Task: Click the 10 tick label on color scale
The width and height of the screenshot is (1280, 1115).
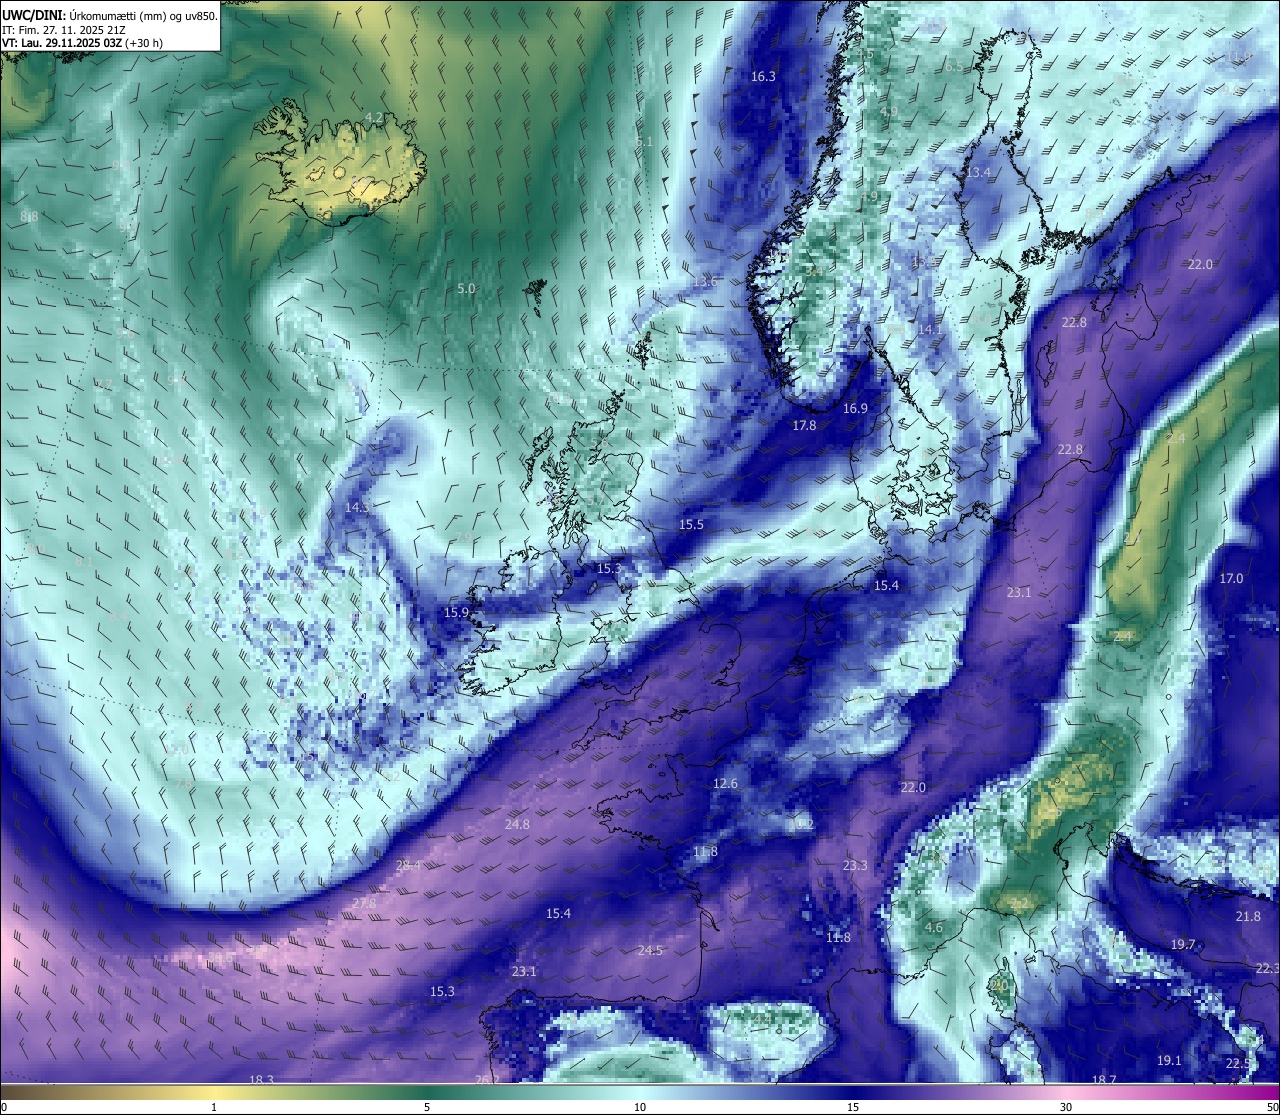Action: click(640, 1107)
